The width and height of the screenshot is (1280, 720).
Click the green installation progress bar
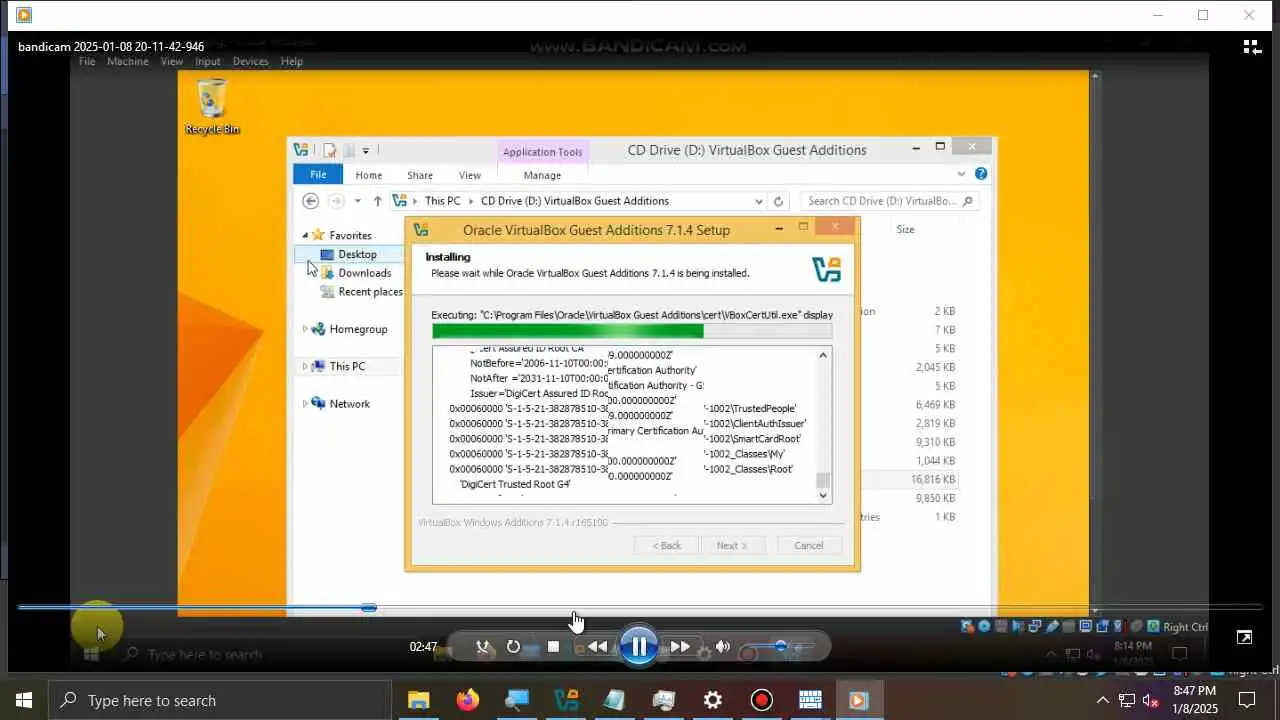pyautogui.click(x=631, y=331)
